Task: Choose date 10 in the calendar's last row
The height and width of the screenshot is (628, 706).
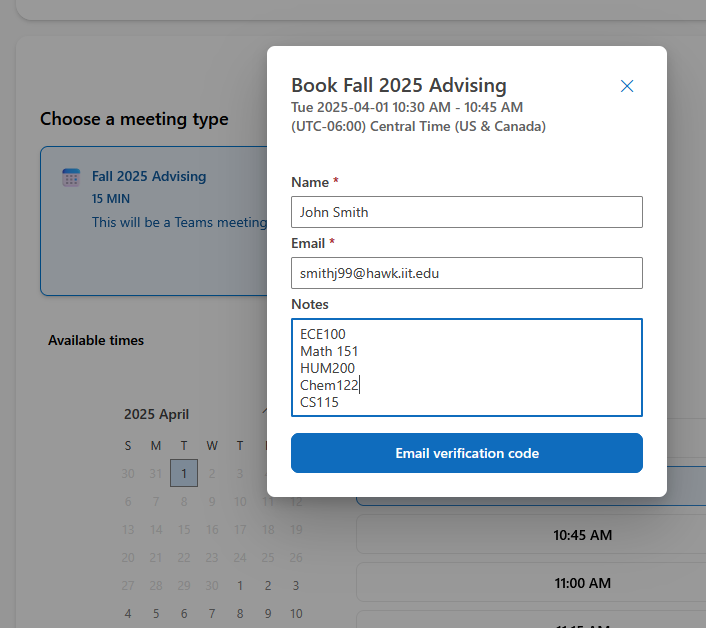Action: (296, 614)
